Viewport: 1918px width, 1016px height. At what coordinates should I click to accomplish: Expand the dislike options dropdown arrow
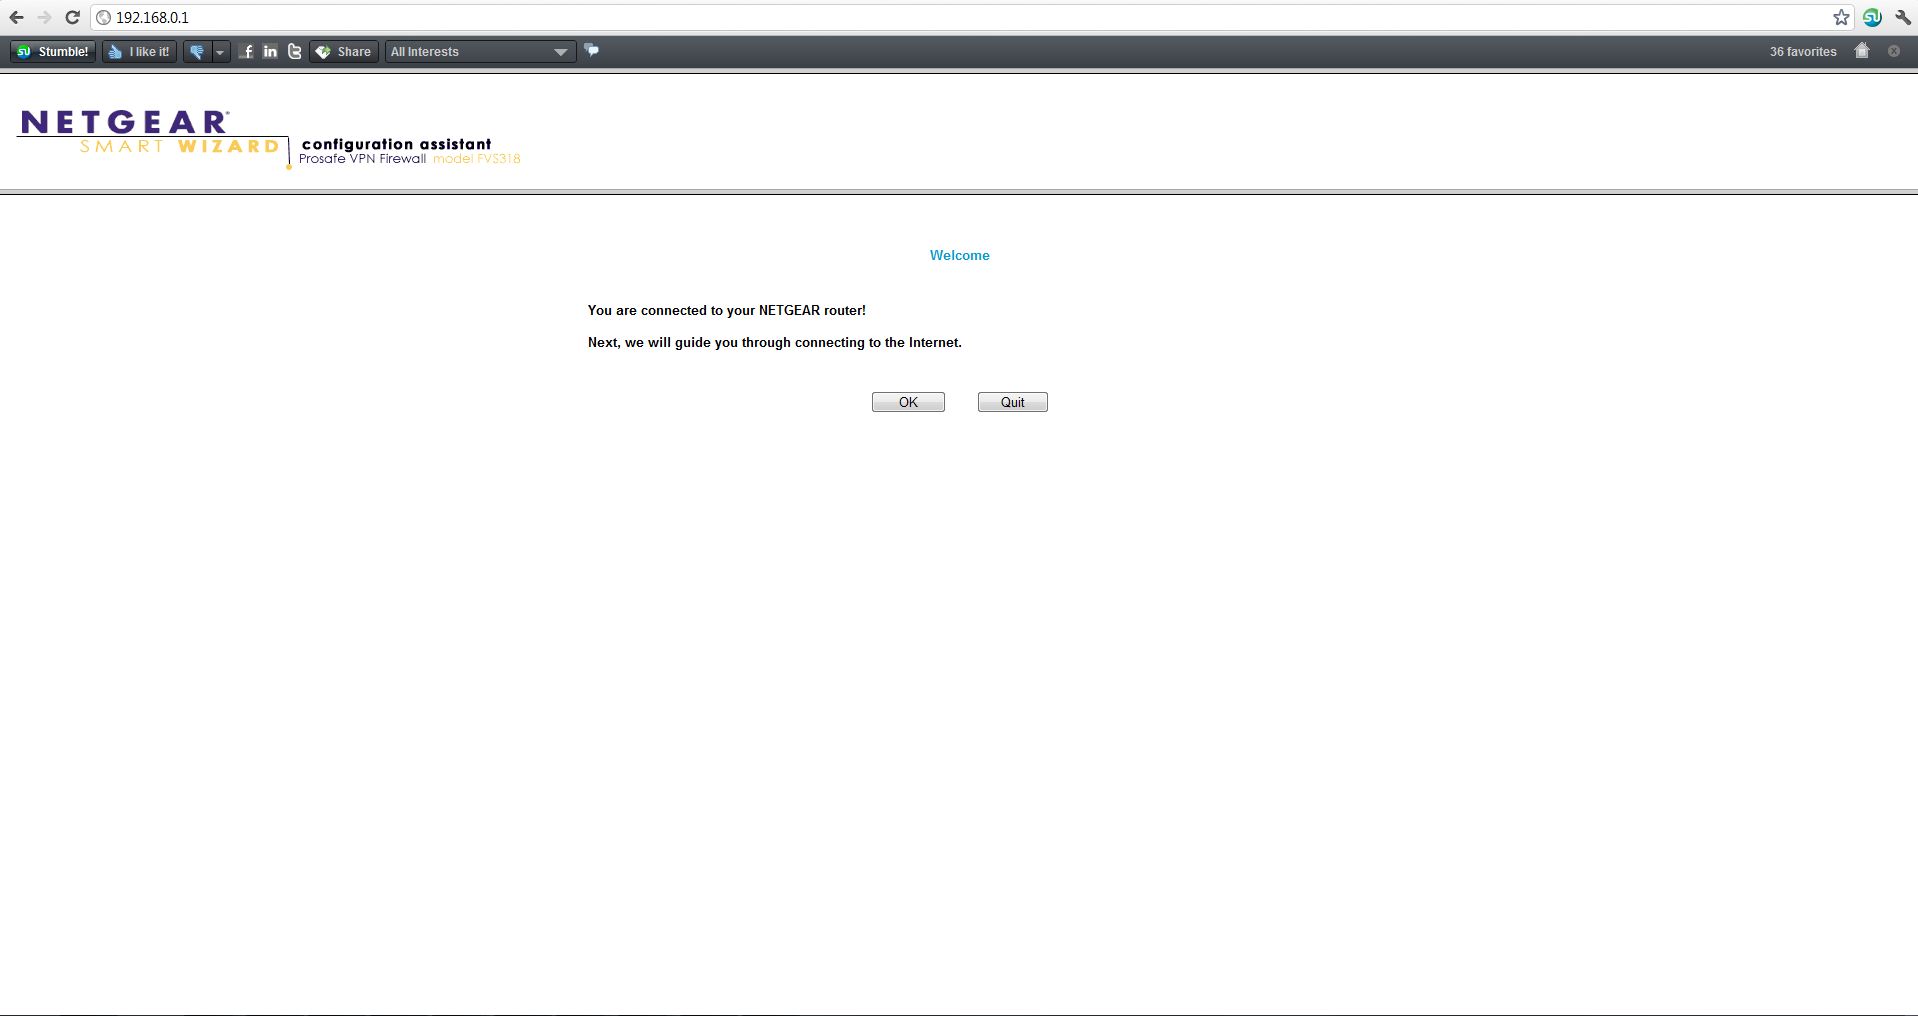[x=220, y=51]
